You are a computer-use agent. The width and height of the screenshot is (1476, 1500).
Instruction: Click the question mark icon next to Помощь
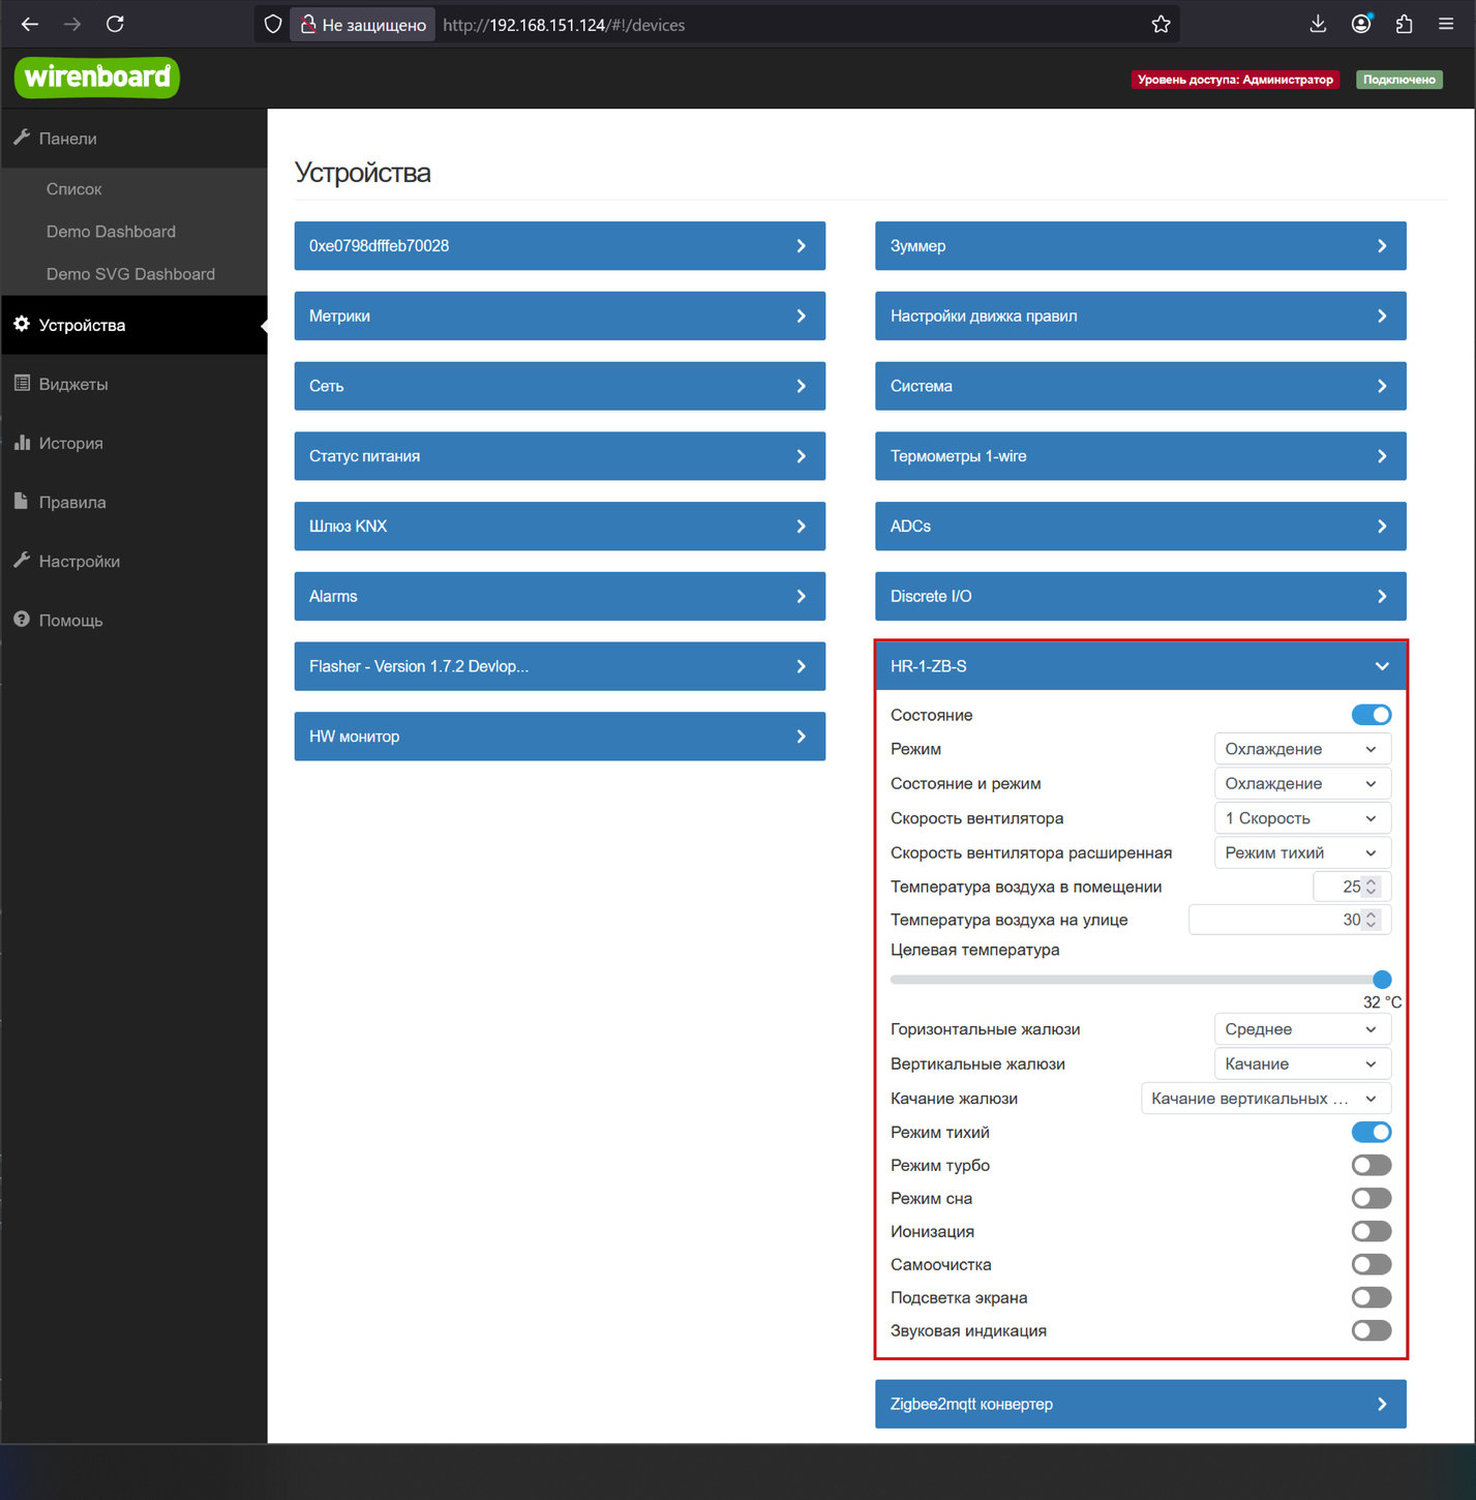coord(22,619)
